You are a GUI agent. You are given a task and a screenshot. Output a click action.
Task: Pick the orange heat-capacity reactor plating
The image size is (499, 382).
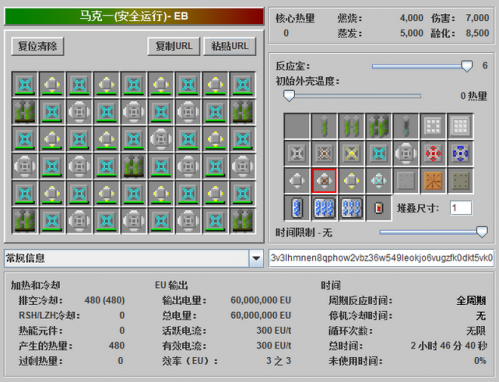click(x=433, y=181)
